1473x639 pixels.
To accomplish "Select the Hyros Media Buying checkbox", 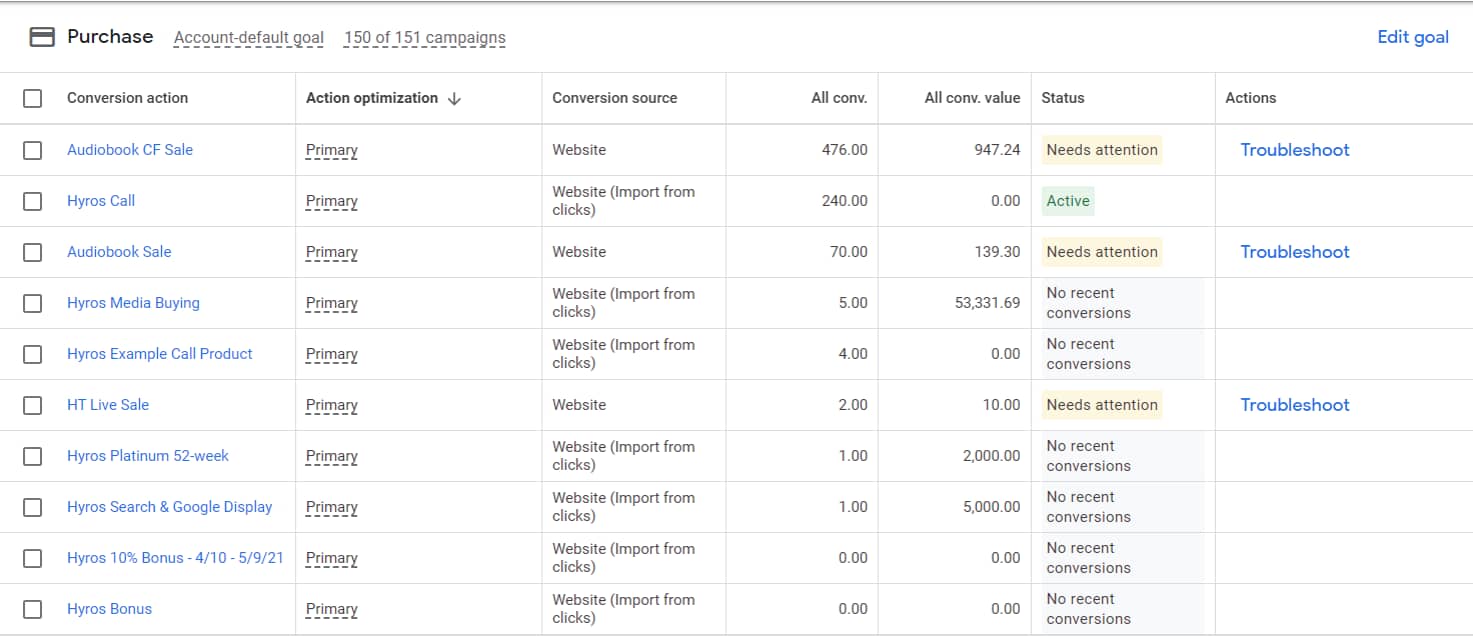I will point(33,303).
